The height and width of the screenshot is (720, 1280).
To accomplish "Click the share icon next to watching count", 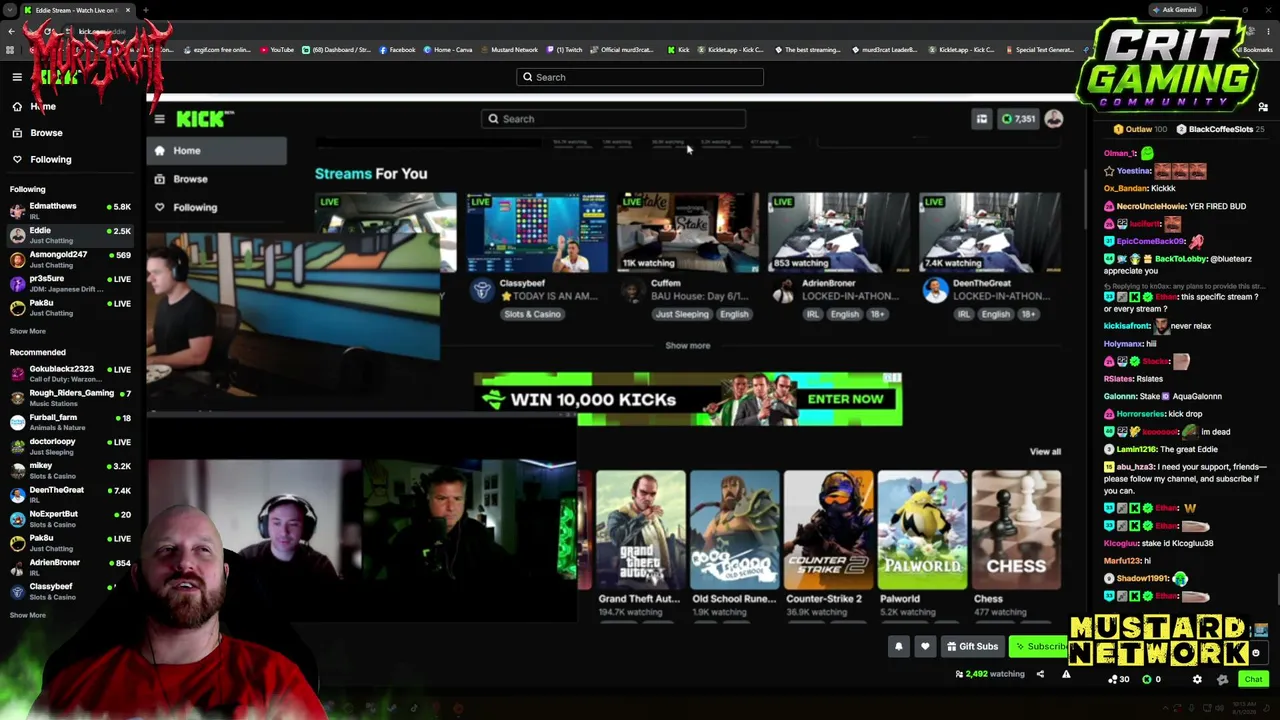I will [x=1040, y=674].
